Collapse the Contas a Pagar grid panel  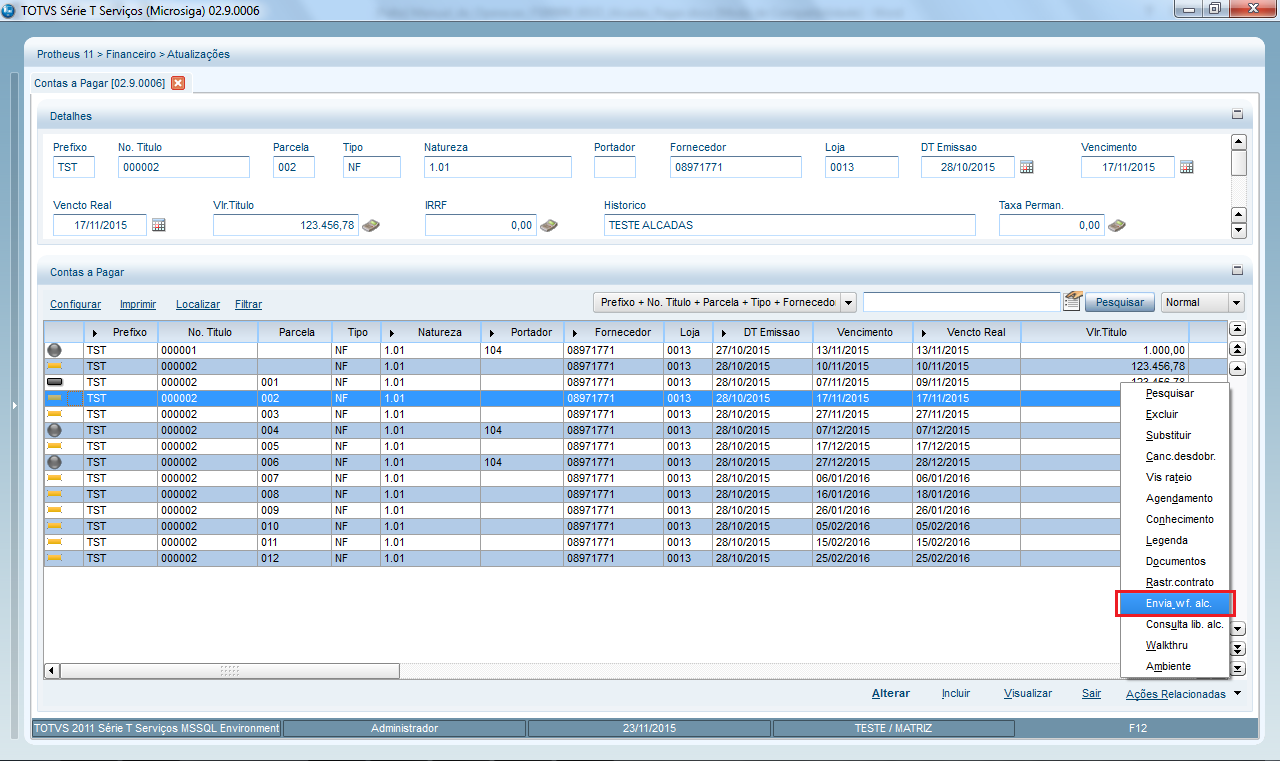point(1237,270)
